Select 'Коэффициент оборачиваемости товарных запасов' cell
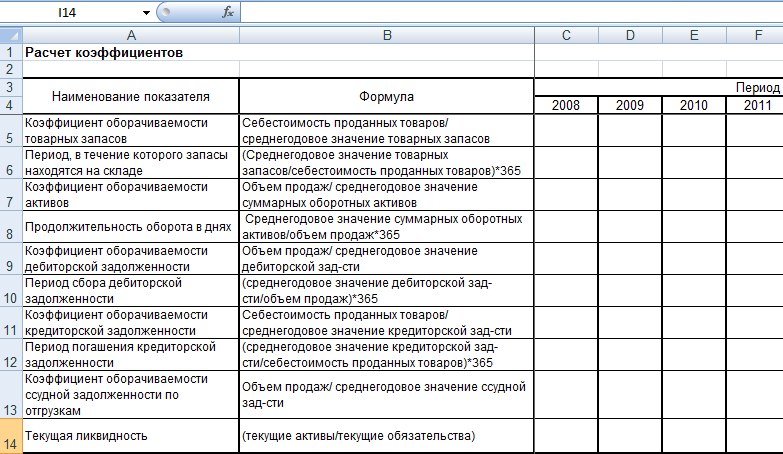The image size is (783, 454). pyautogui.click(x=131, y=130)
